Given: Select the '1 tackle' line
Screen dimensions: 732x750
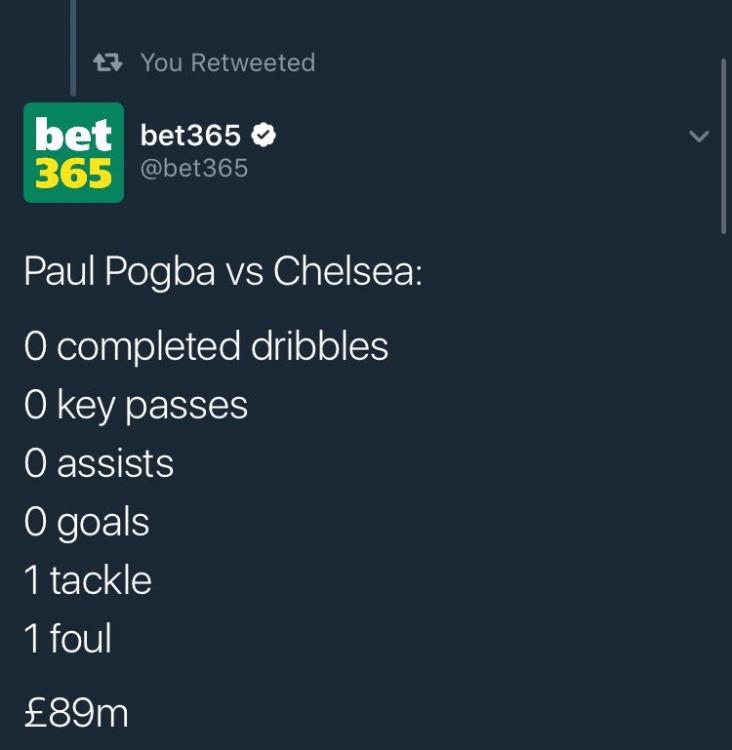Looking at the screenshot, I should point(88,580).
